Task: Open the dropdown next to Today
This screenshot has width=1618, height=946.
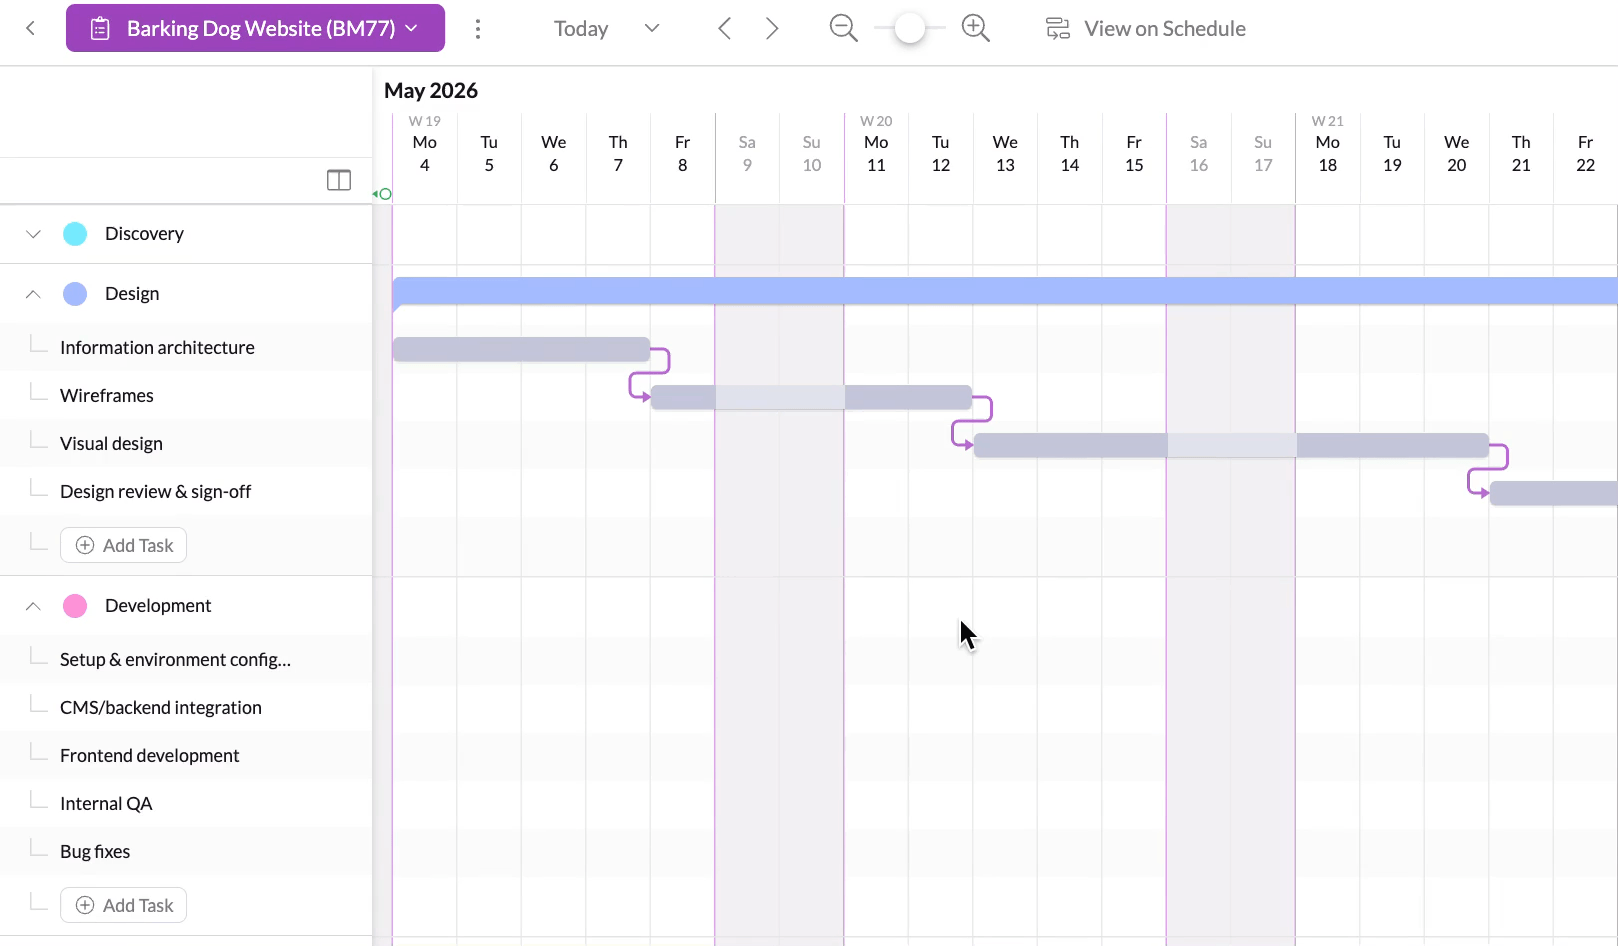Action: coord(652,28)
